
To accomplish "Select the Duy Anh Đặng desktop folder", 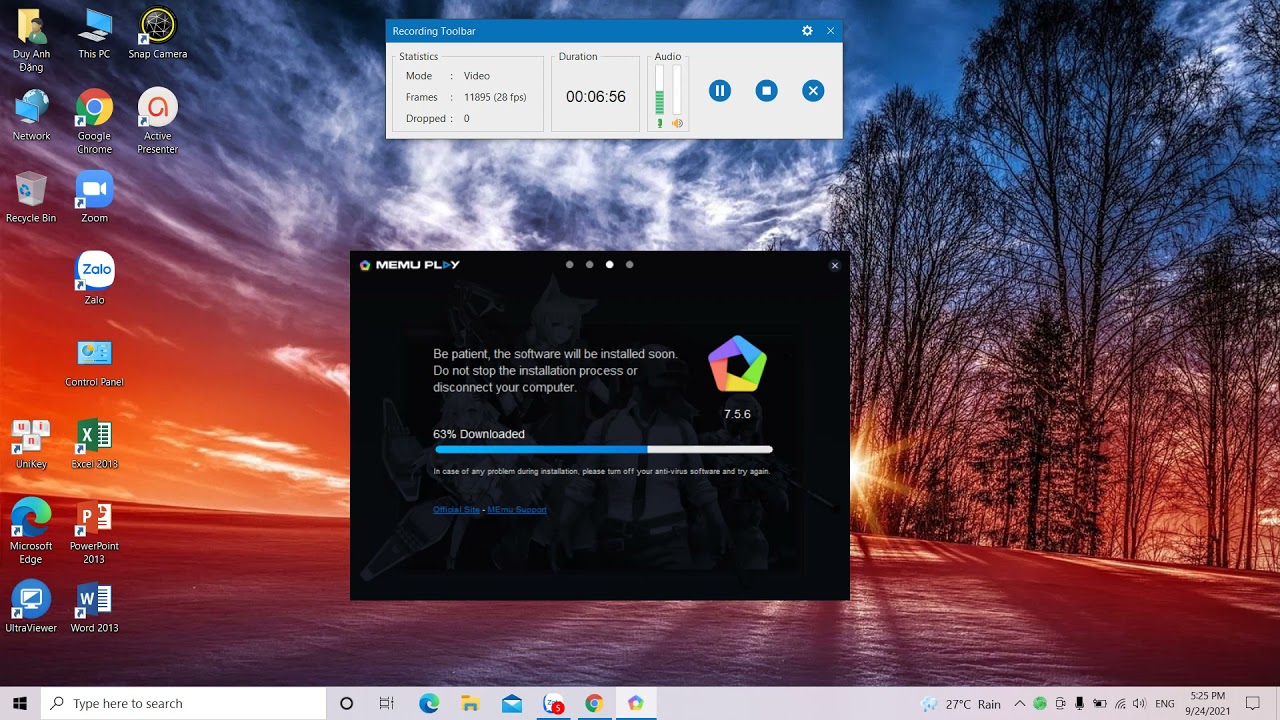I will pos(31,40).
